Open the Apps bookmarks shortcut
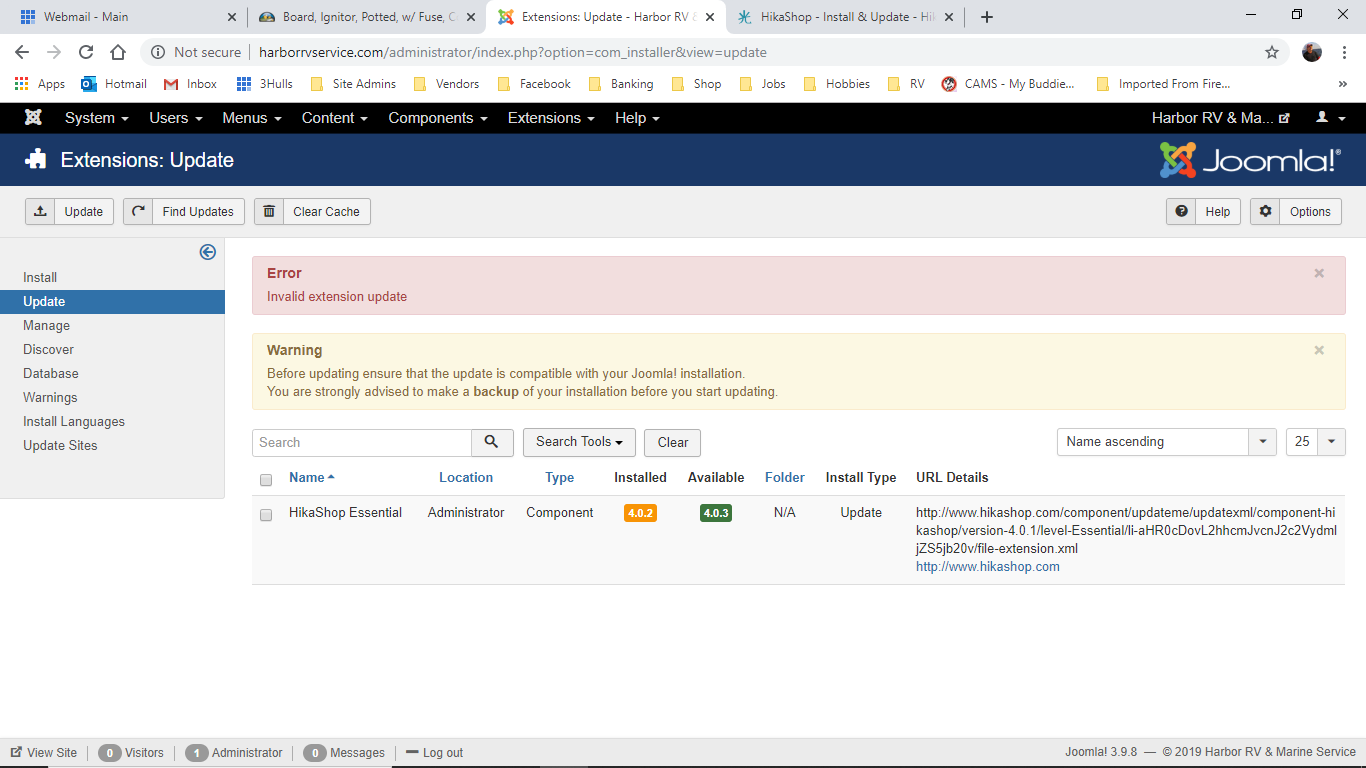1366x768 pixels. point(40,84)
